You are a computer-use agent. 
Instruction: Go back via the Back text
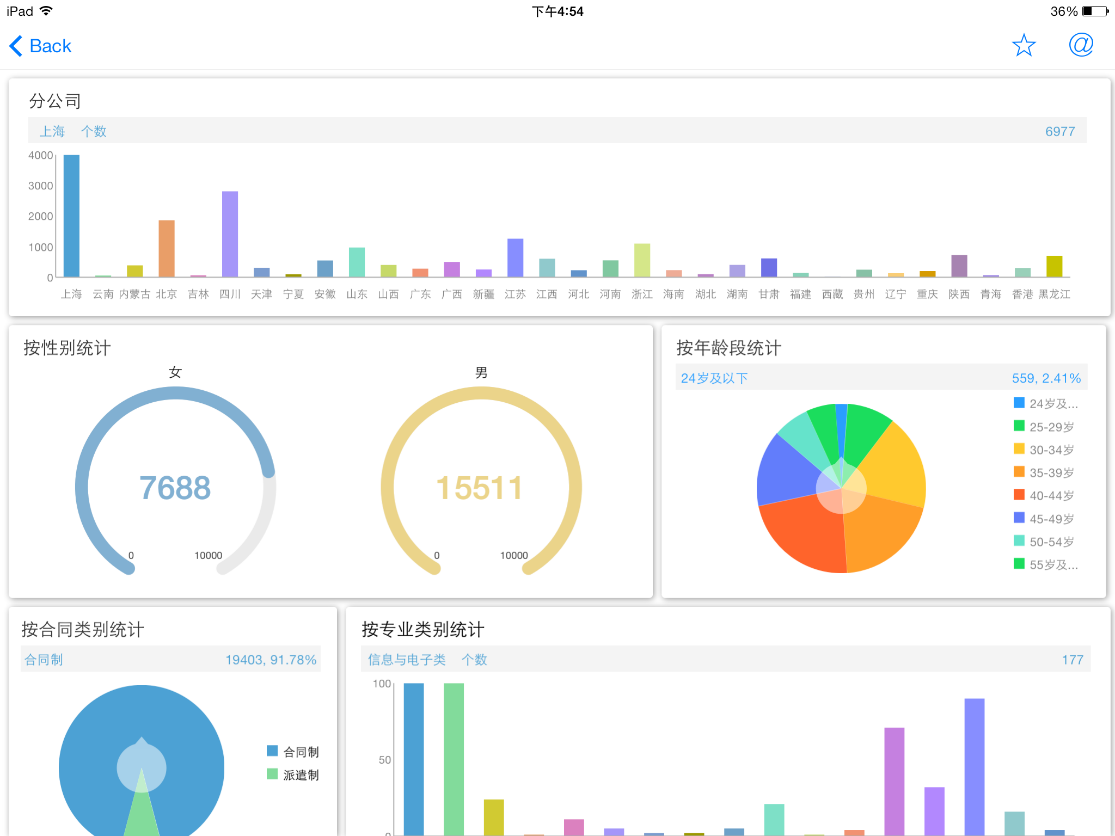tap(50, 46)
